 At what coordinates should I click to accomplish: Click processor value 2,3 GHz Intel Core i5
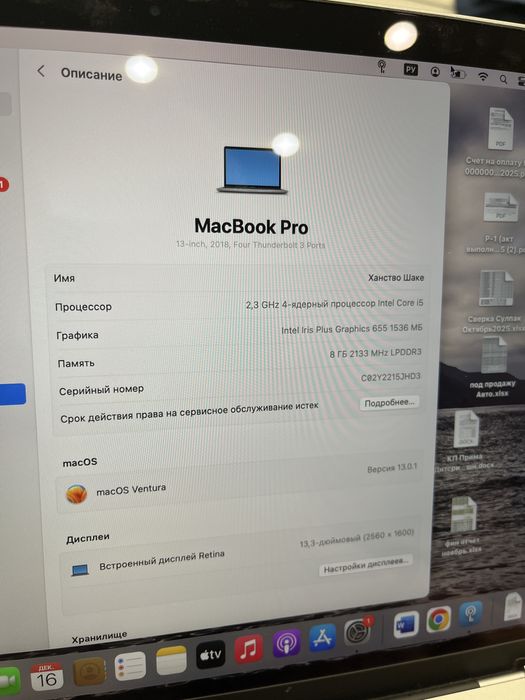[334, 304]
